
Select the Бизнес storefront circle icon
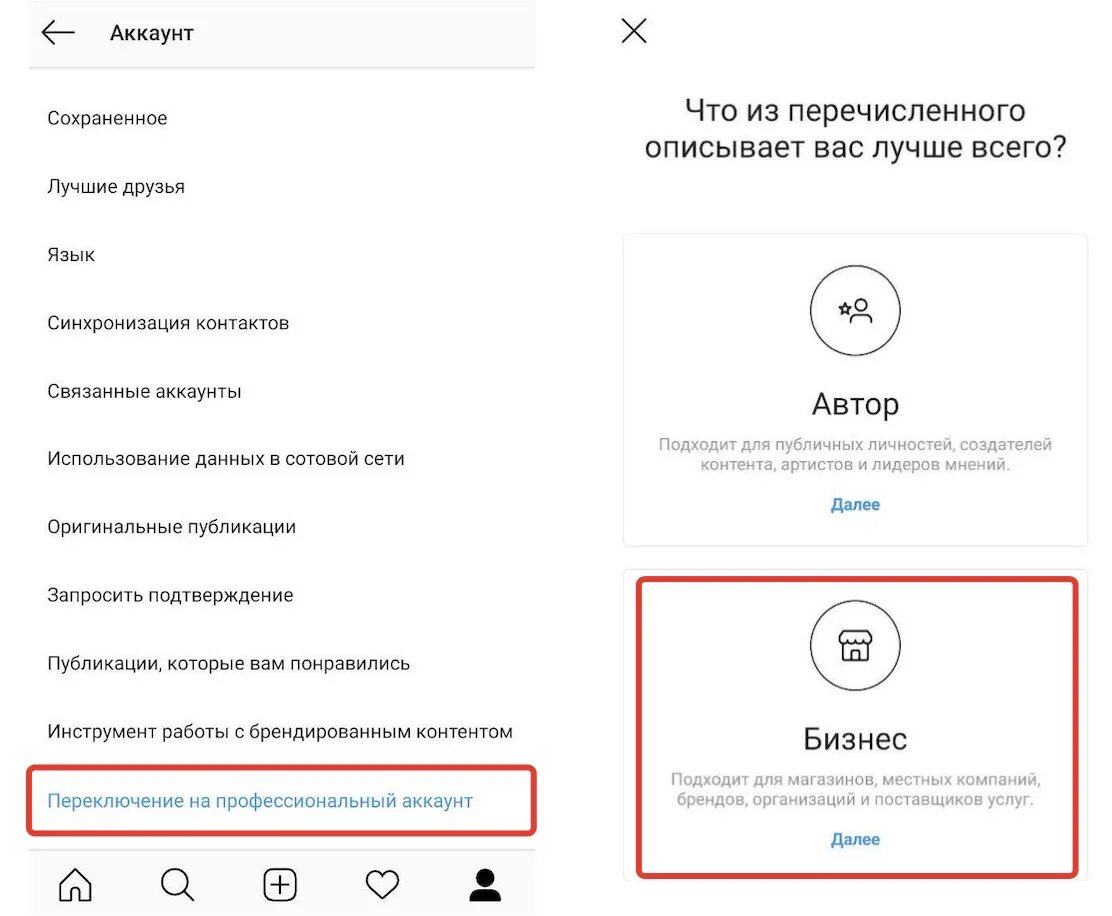click(x=855, y=645)
